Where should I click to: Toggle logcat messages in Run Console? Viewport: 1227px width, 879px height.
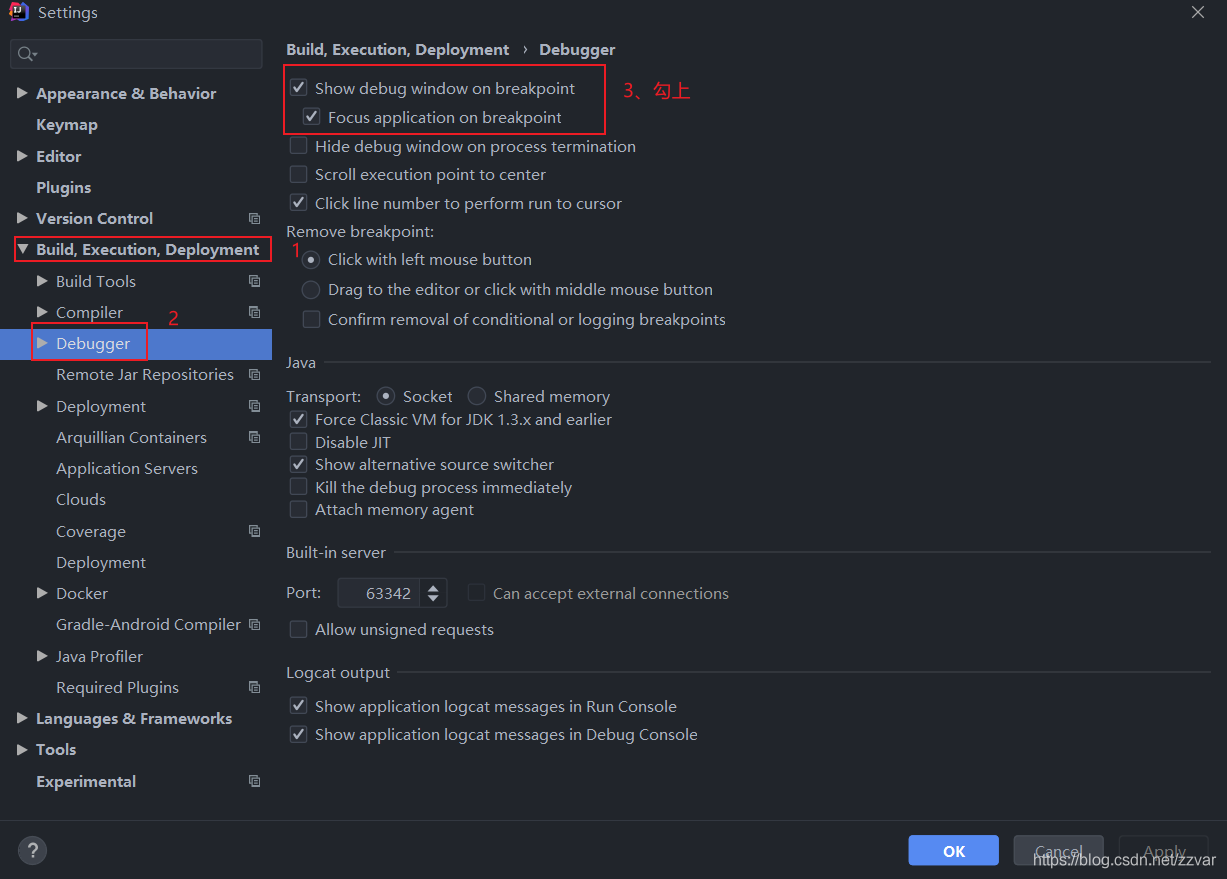pos(298,706)
